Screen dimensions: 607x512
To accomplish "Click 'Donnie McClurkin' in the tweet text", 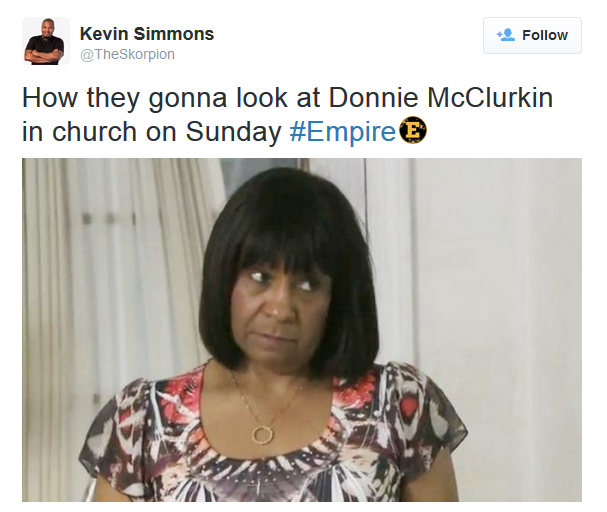I will pos(441,98).
